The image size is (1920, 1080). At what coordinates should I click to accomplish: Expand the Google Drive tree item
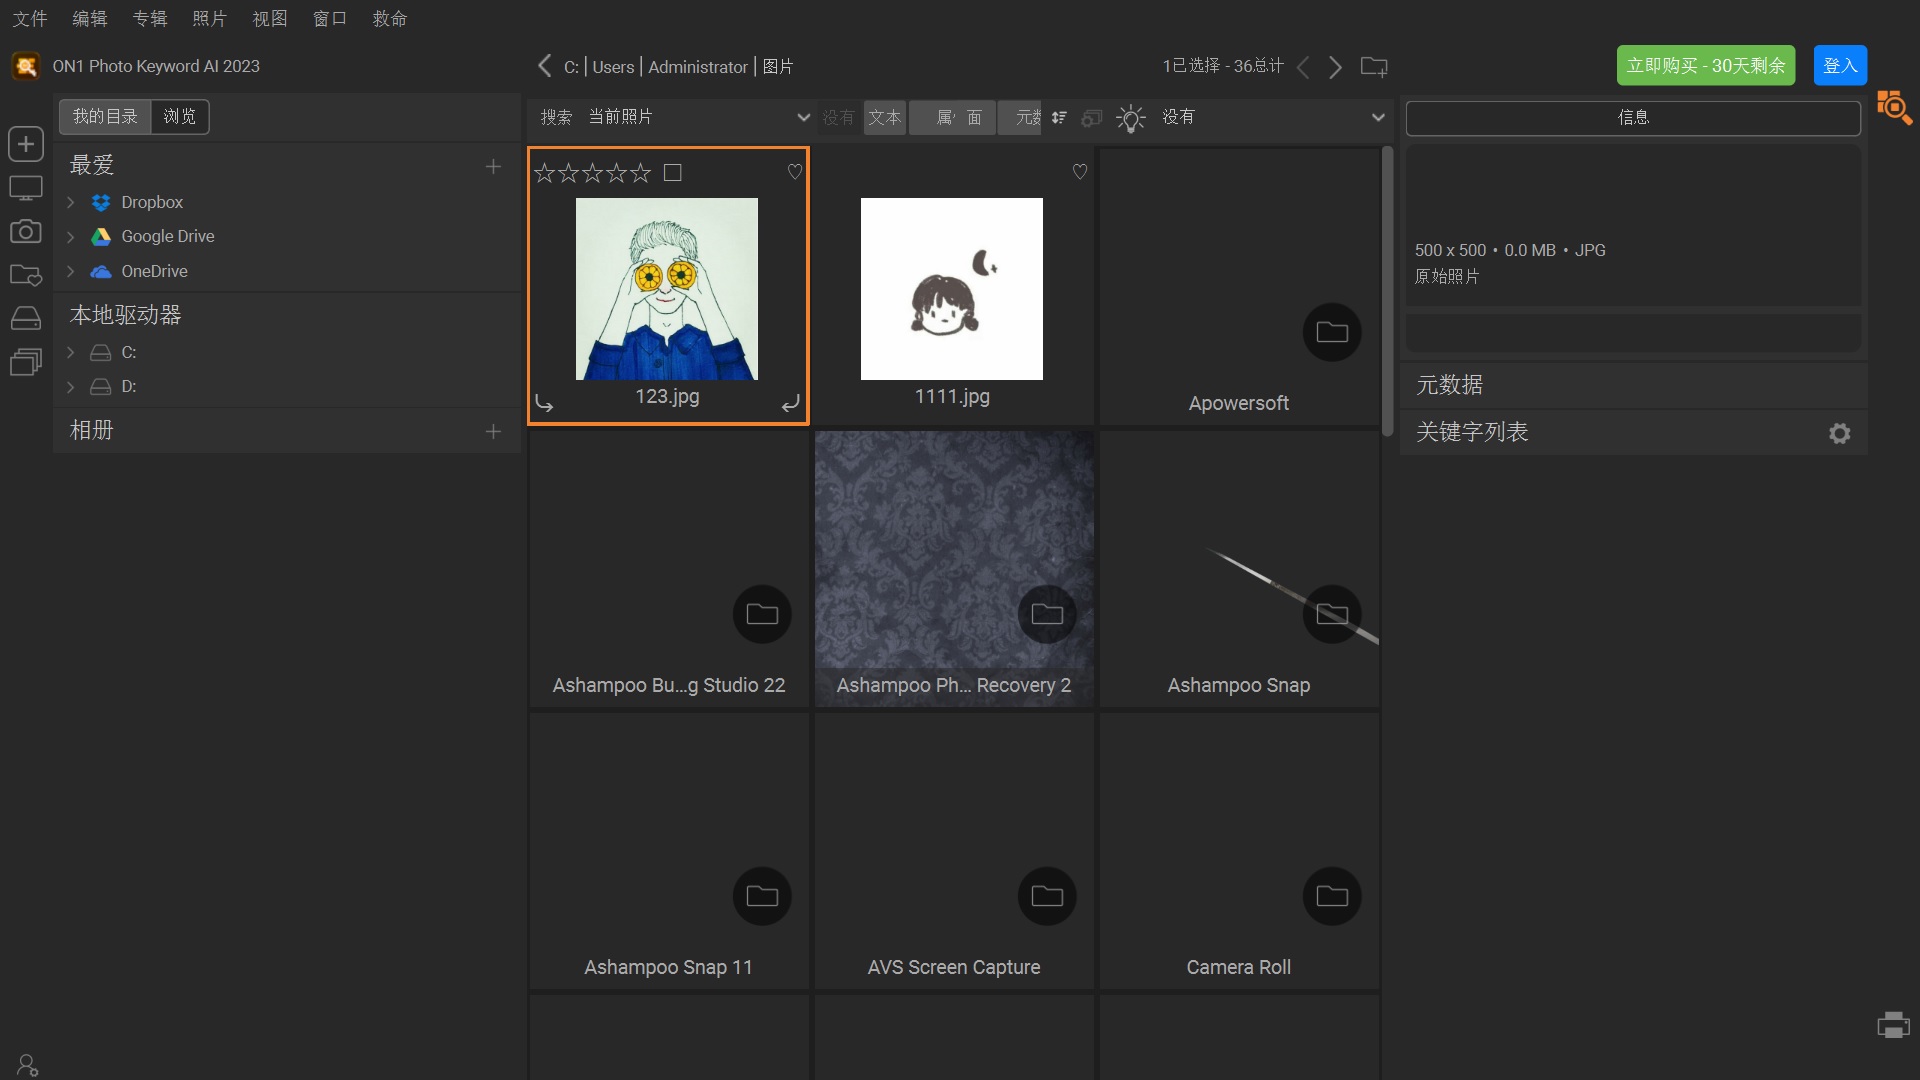tap(71, 237)
